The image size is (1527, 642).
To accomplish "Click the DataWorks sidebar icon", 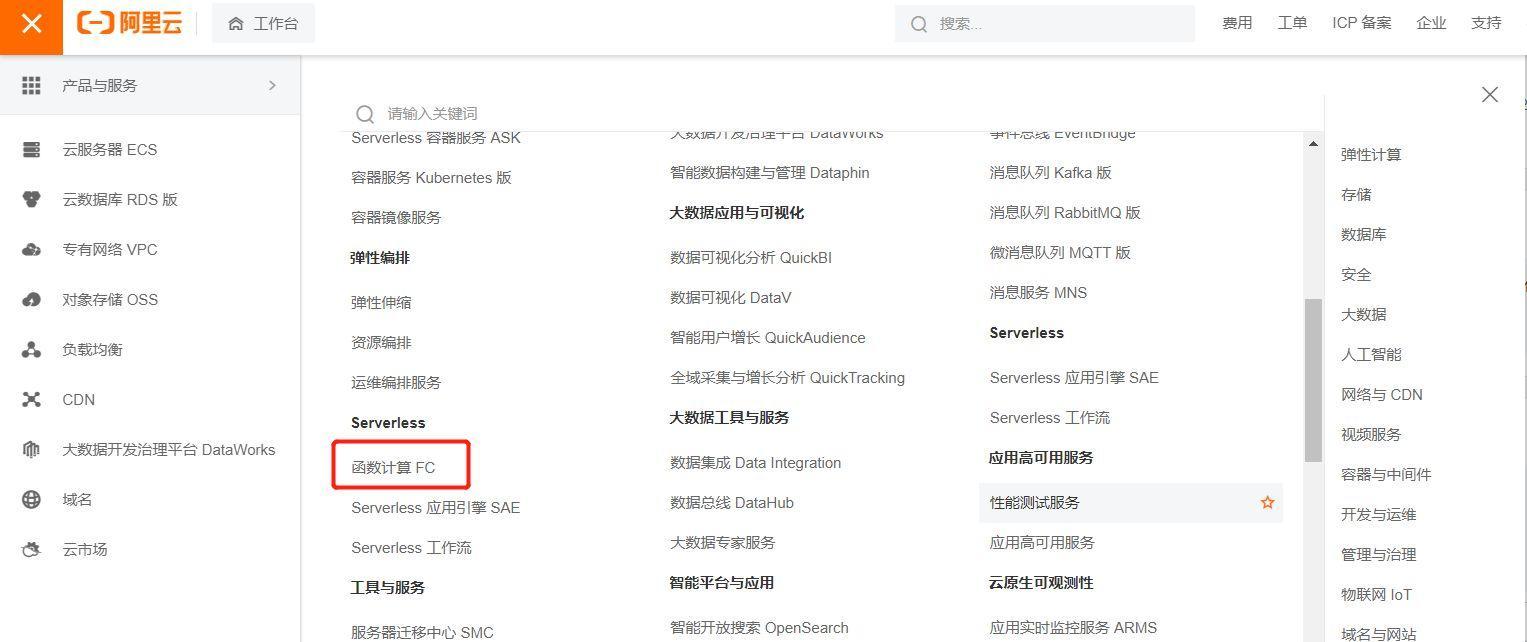I will (31, 450).
